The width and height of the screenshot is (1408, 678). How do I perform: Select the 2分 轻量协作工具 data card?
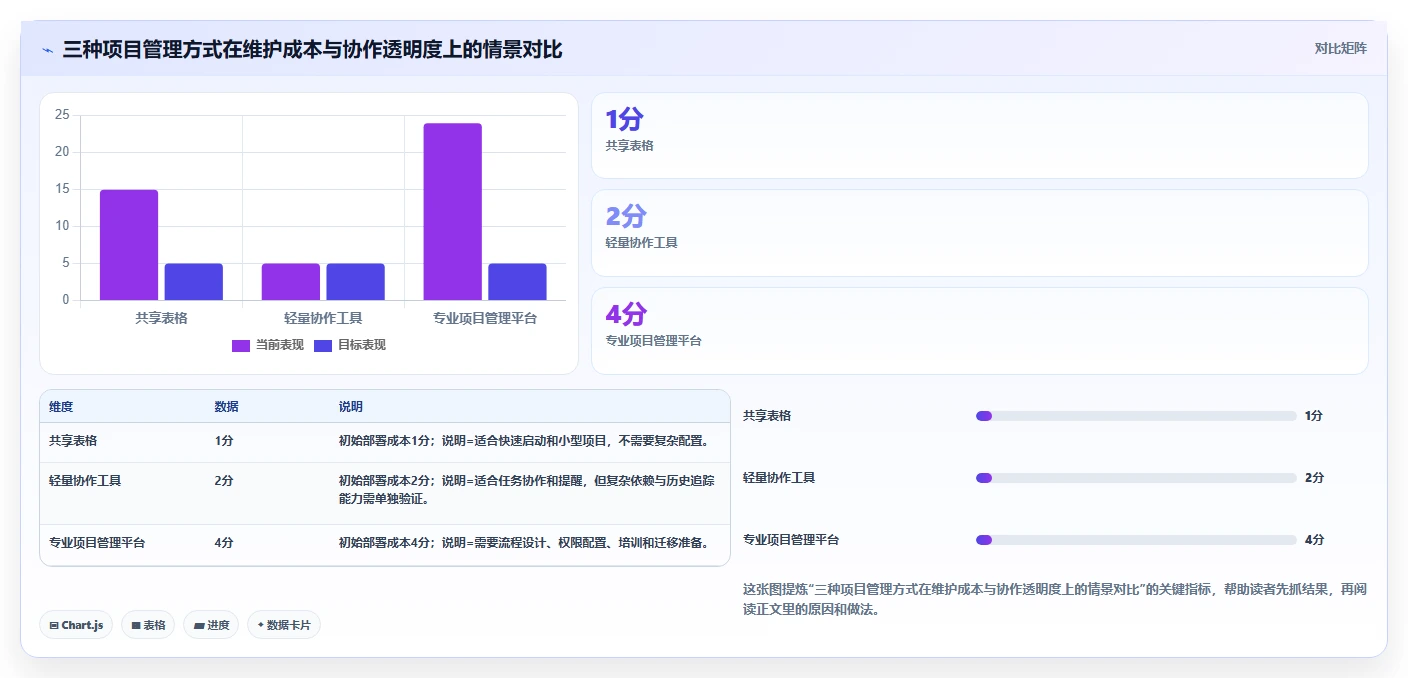point(980,233)
